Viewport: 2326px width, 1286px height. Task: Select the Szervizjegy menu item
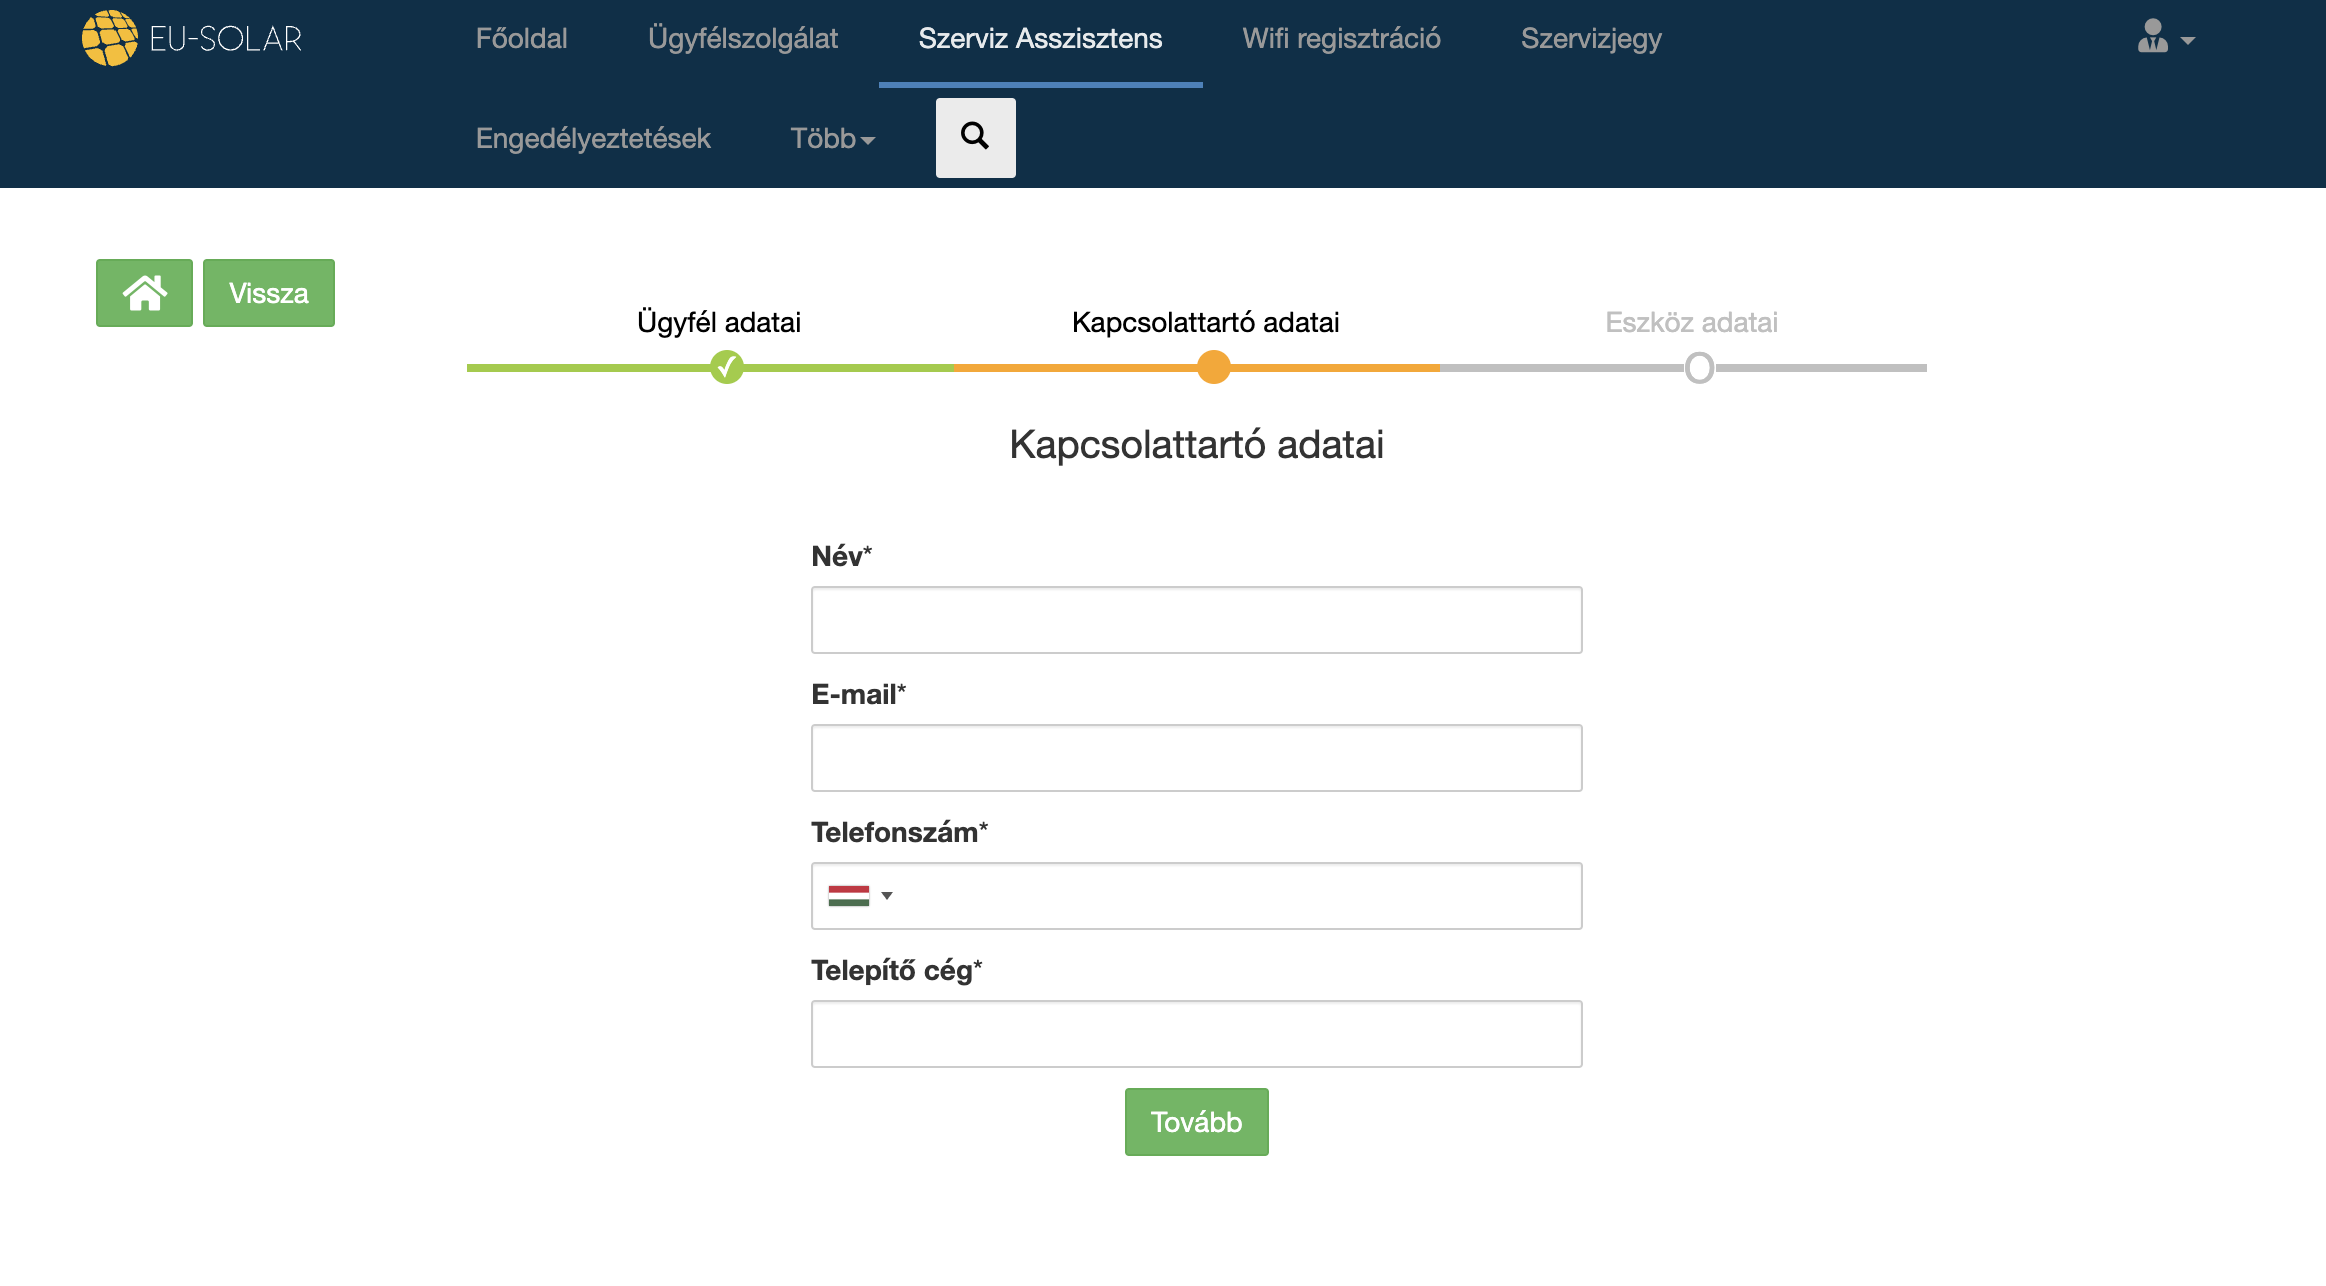tap(1590, 38)
